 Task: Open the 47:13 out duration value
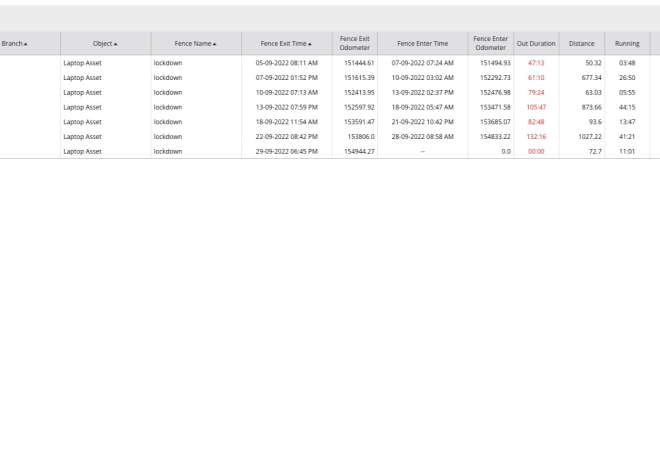coord(536,63)
